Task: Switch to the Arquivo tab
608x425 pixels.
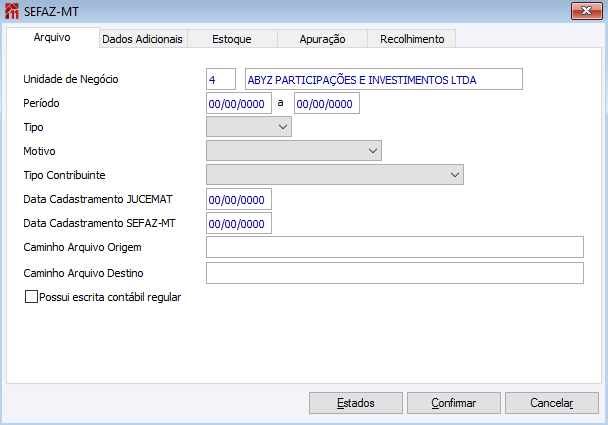Action: (52, 38)
